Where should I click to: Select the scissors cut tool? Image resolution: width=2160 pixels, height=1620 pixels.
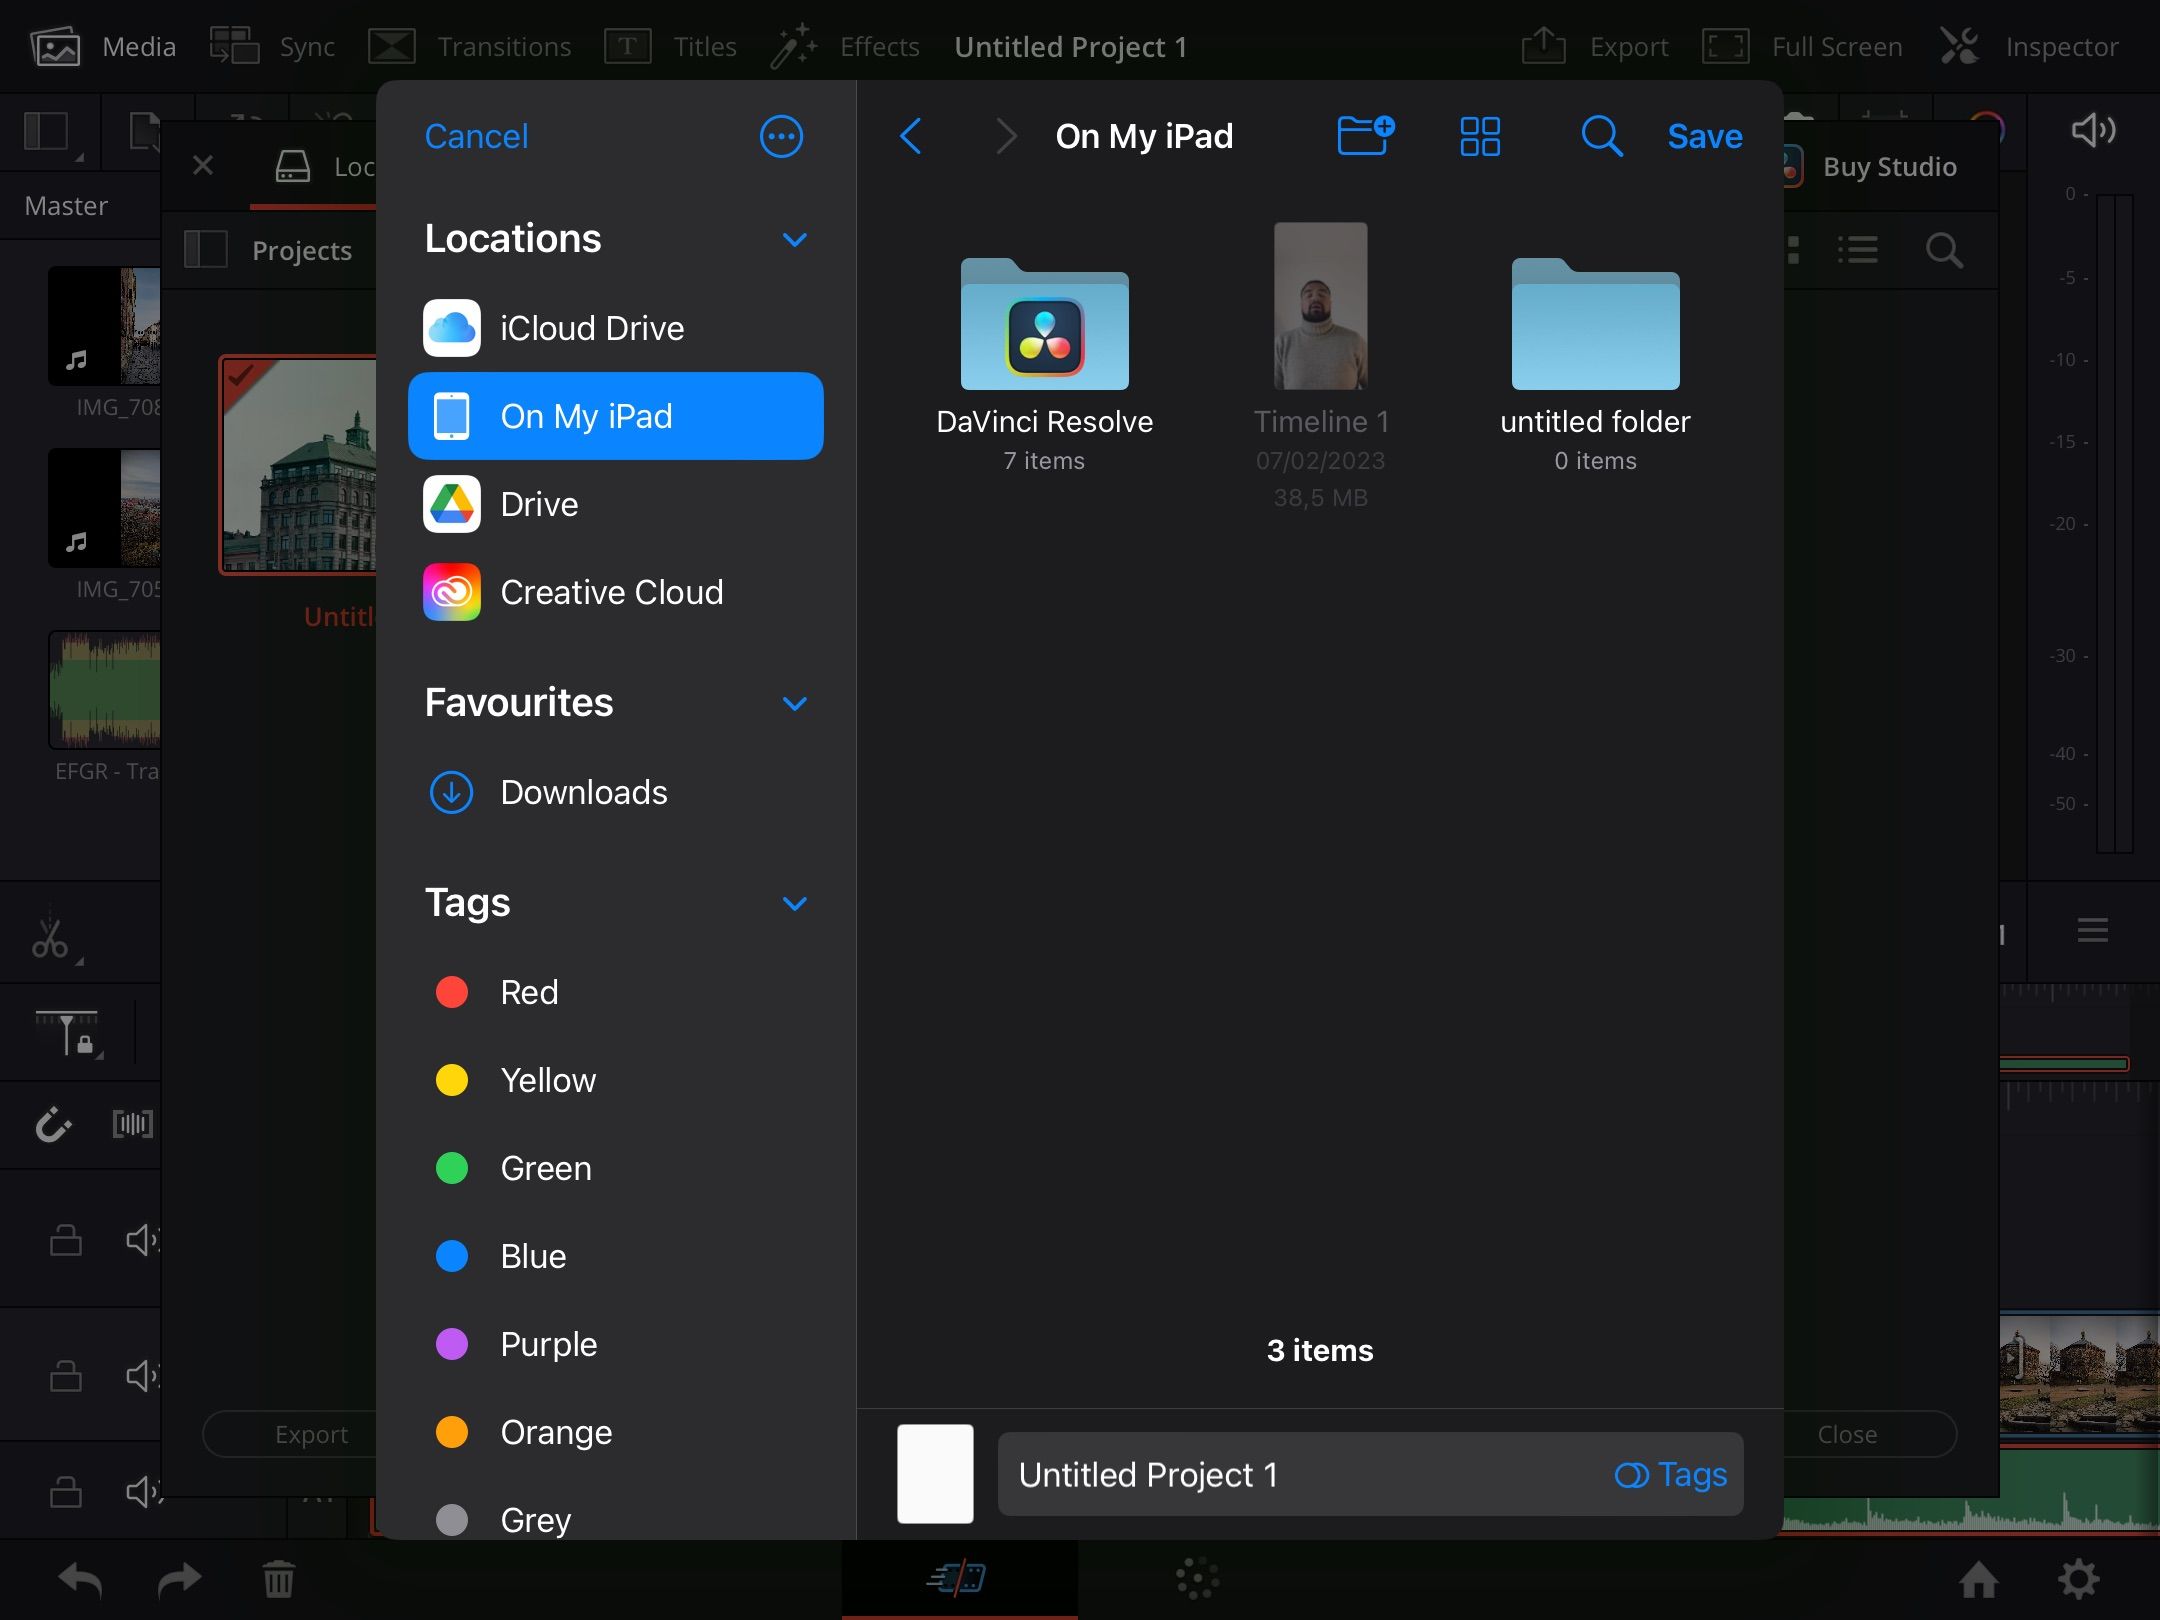(50, 939)
